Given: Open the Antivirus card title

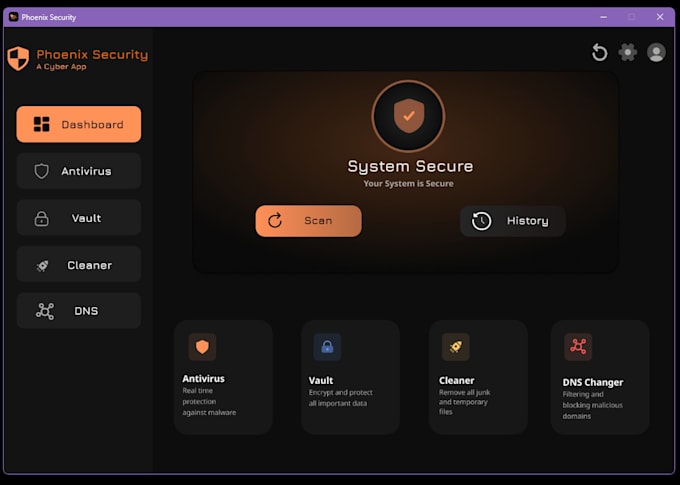Looking at the screenshot, I should (x=203, y=379).
